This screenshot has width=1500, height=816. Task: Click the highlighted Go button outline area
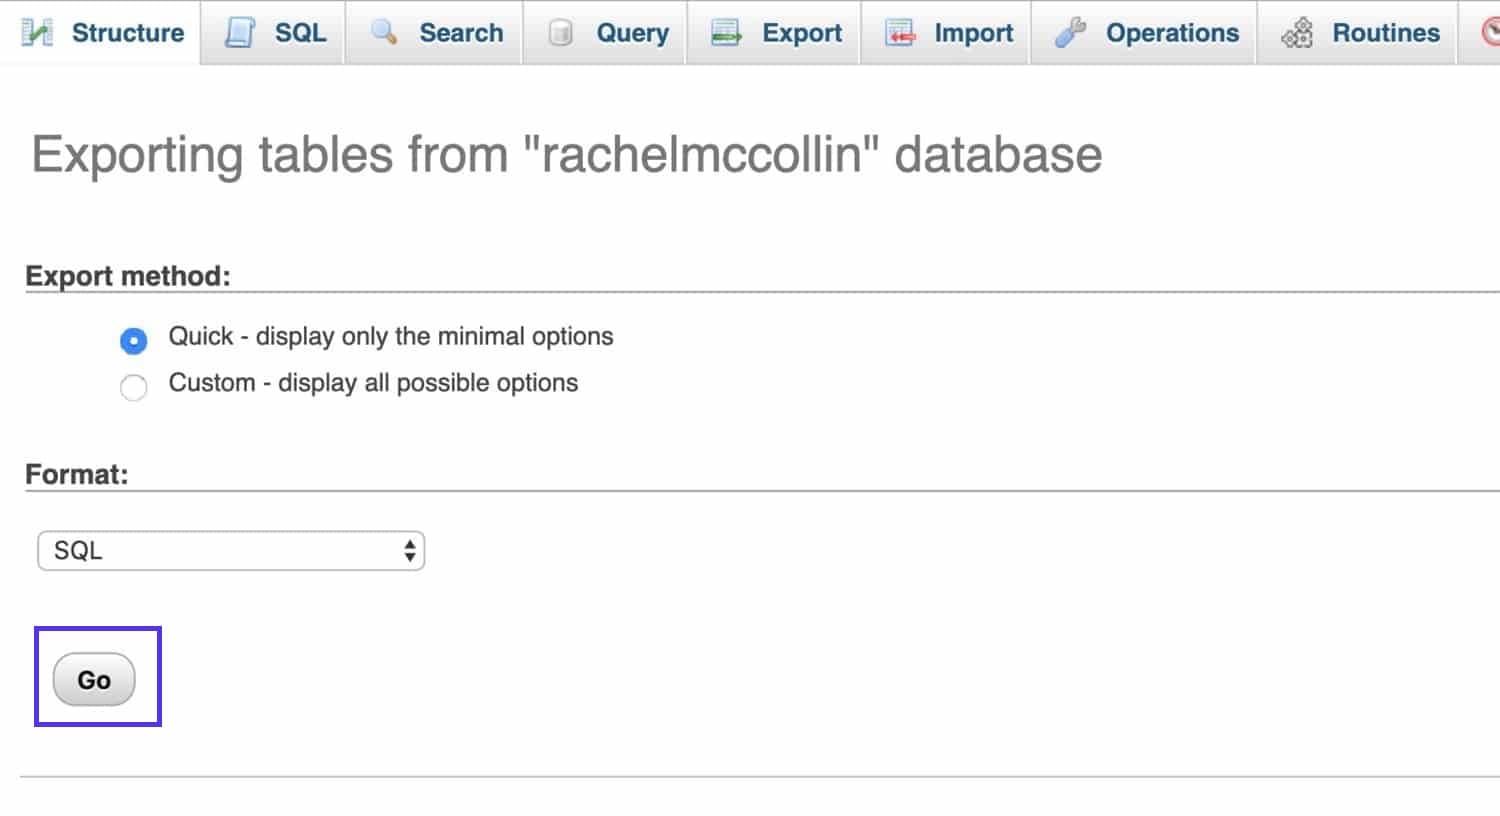[95, 678]
